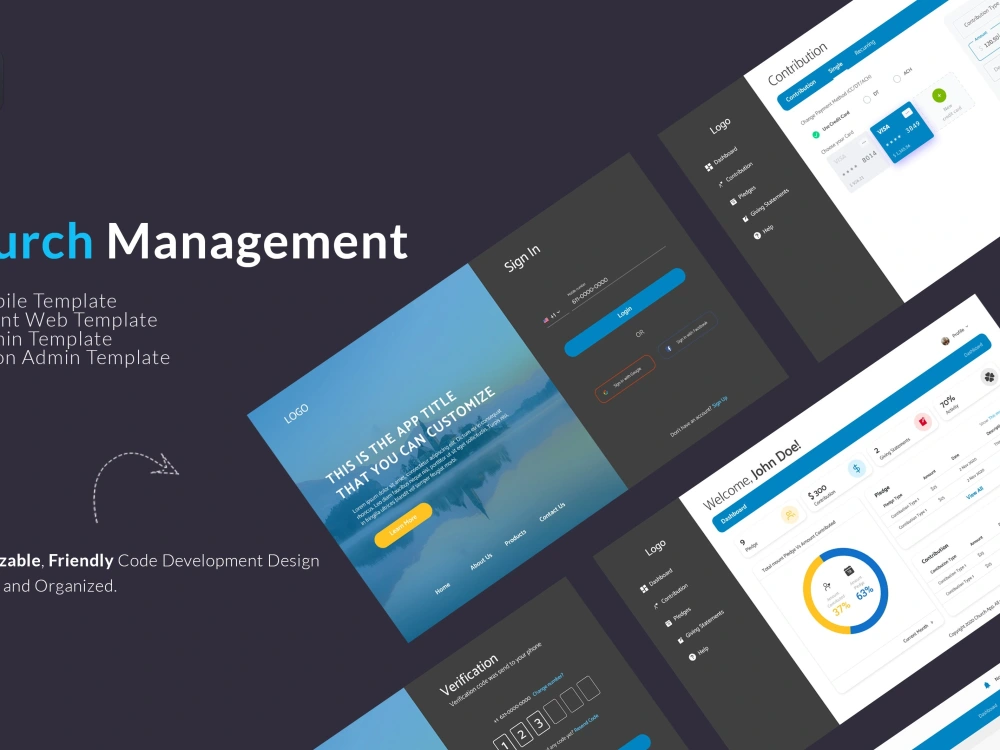Click Home in the landing page navigation

click(x=443, y=588)
